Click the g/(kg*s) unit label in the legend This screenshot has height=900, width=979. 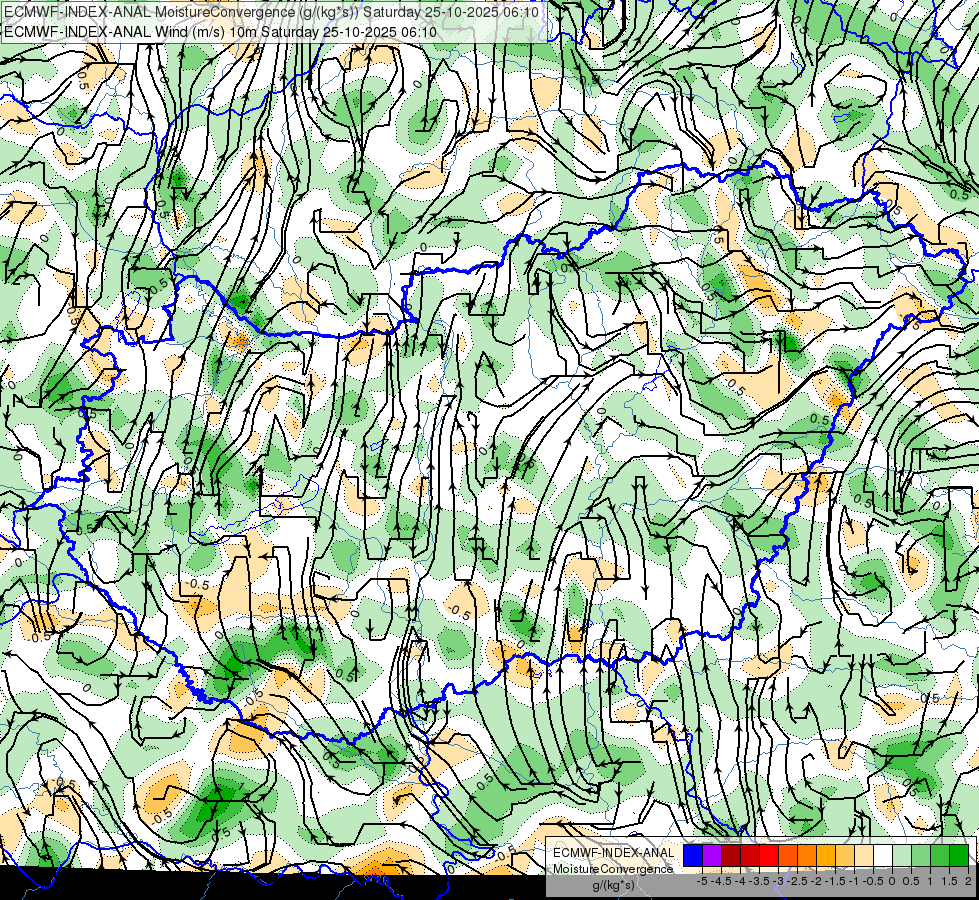pos(614,885)
